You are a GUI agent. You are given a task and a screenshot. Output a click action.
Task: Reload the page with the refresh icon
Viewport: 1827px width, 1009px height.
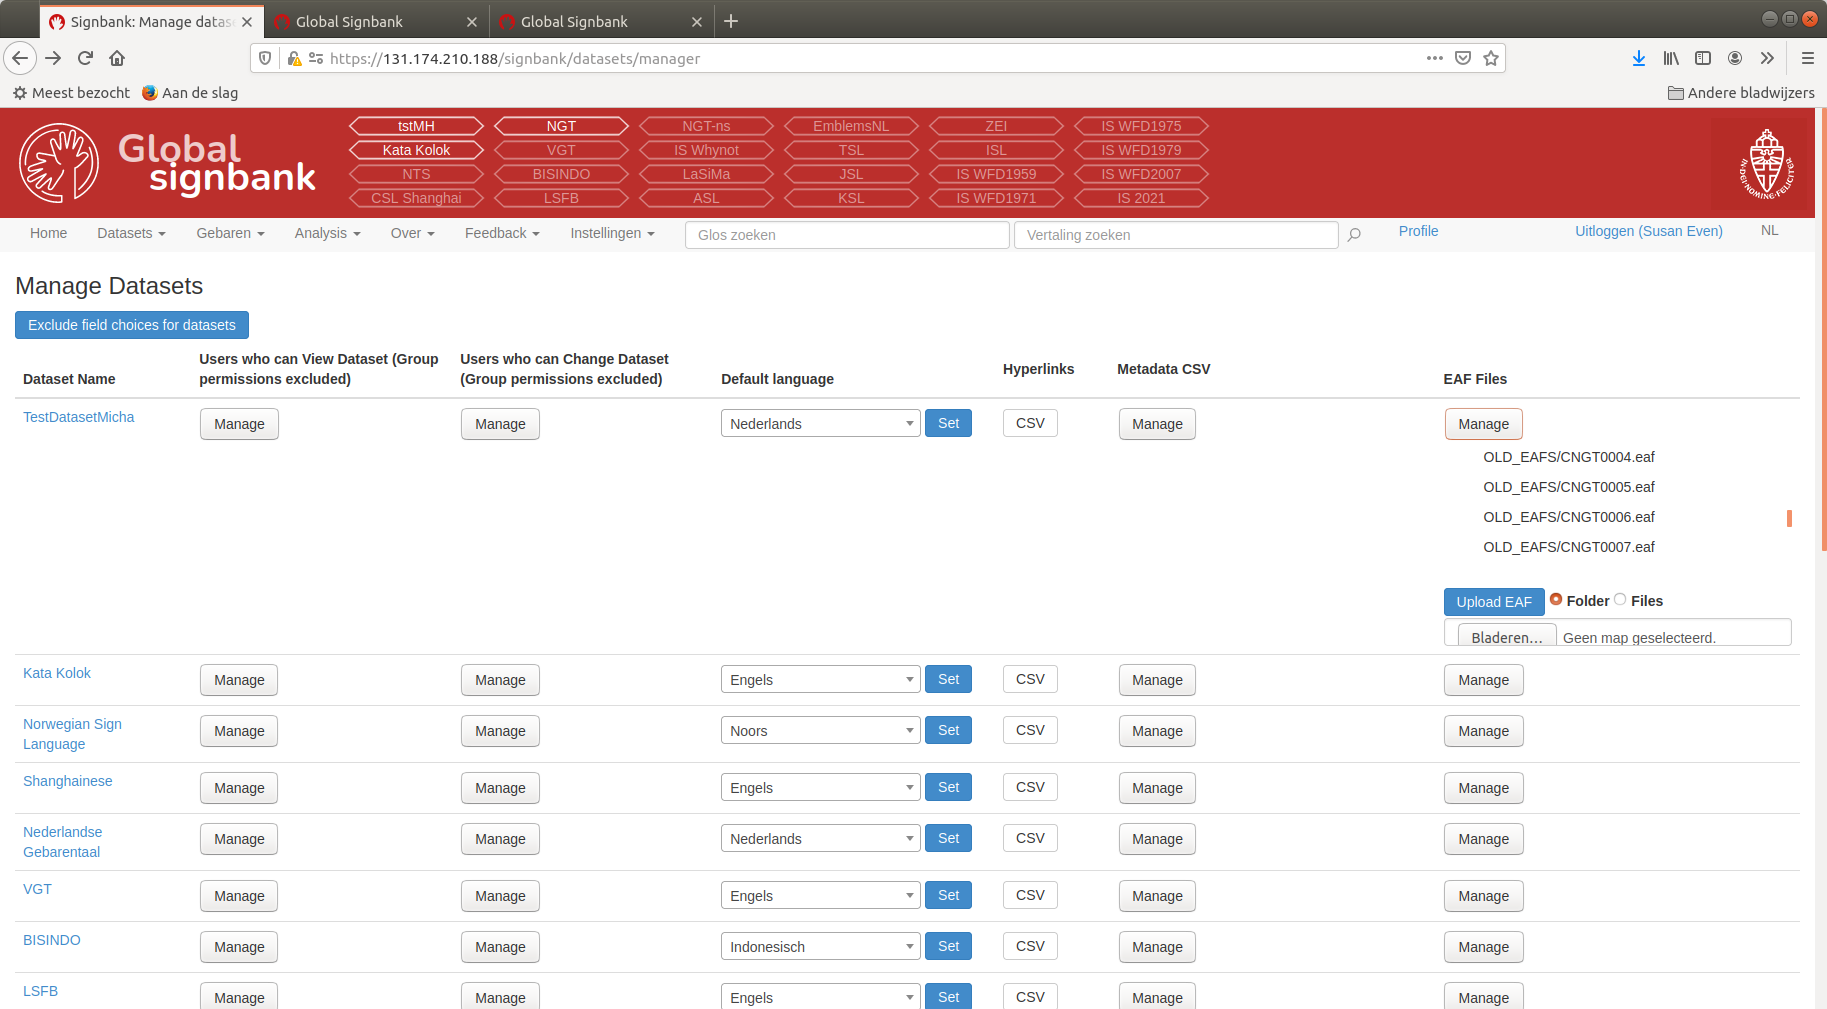pos(85,58)
